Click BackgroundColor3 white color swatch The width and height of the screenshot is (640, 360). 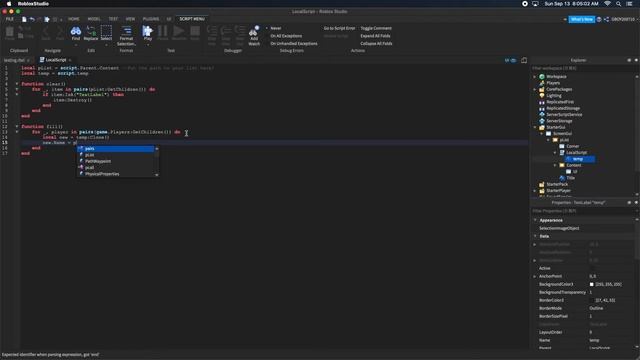coord(591,284)
